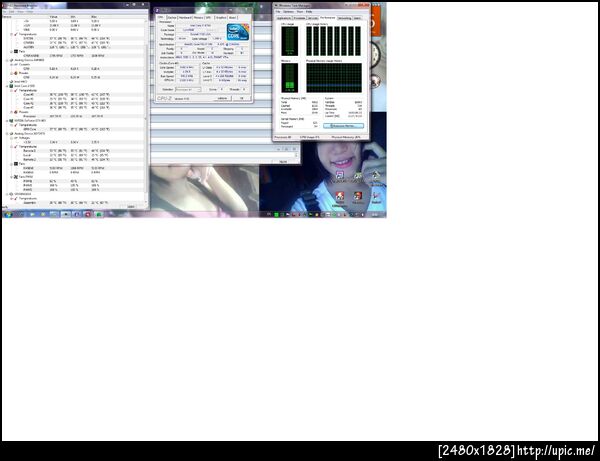Image resolution: width=600 pixels, height=461 pixels.
Task: Open the top-left desktop shortcut icon
Action: click(339, 176)
